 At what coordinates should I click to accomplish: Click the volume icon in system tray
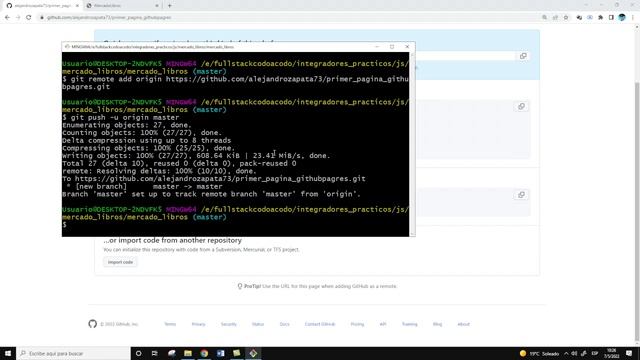(574, 353)
